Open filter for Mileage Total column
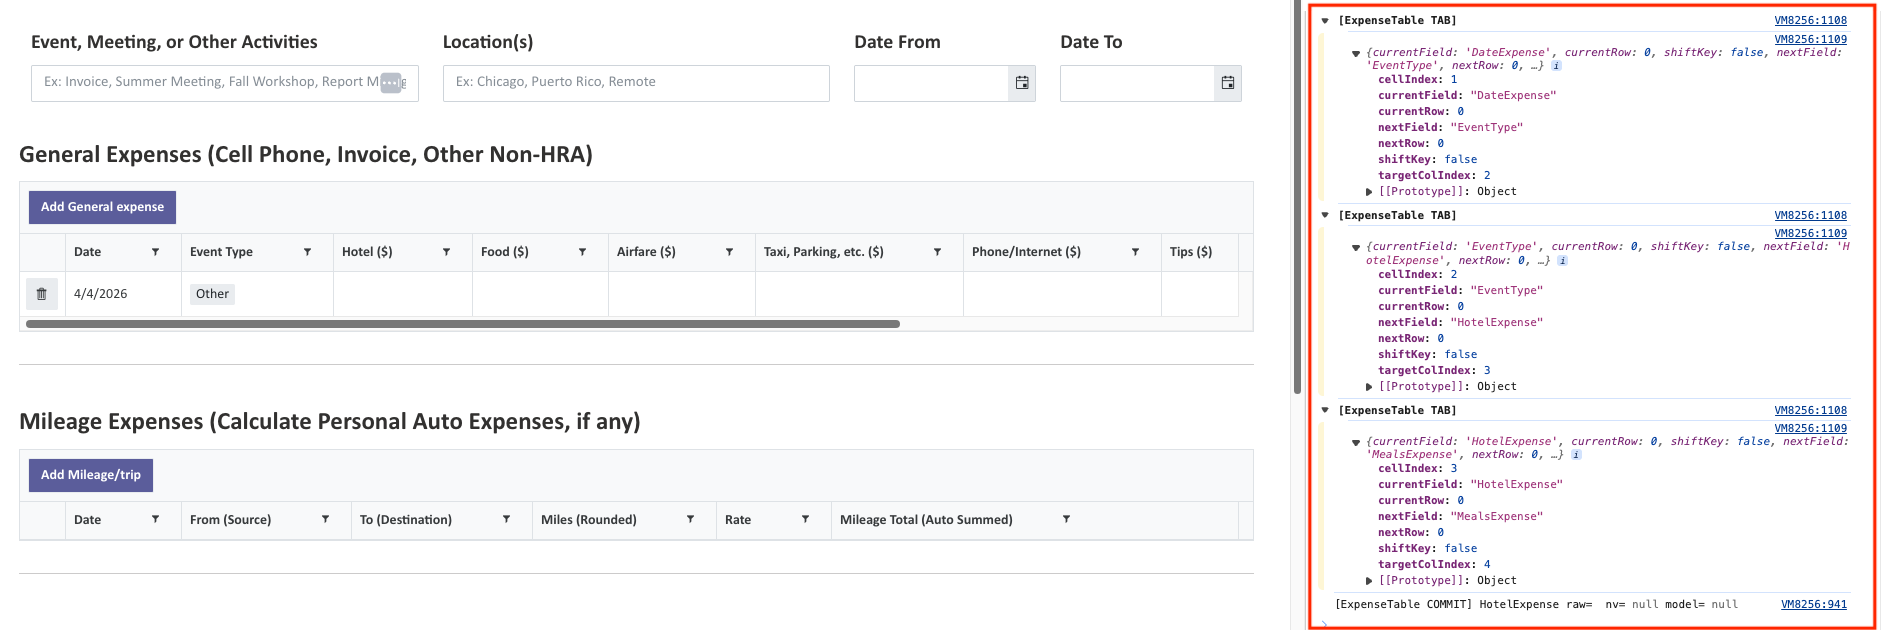This screenshot has width=1881, height=630. [1066, 520]
